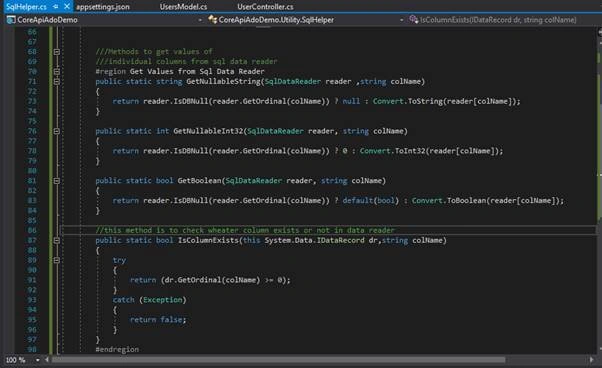The height and width of the screenshot is (368, 602).
Task: Click the GetNullableString method name
Action: tap(223, 81)
